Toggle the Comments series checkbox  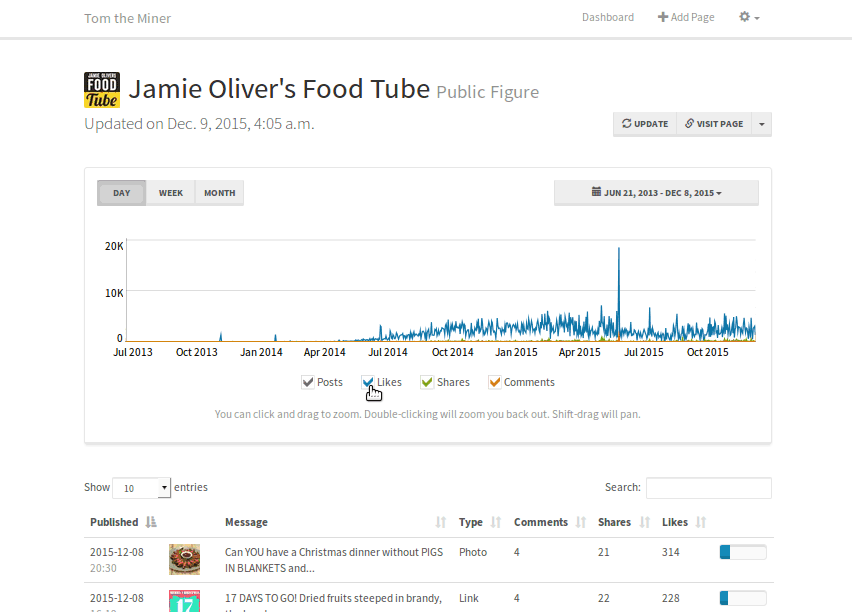tap(494, 383)
